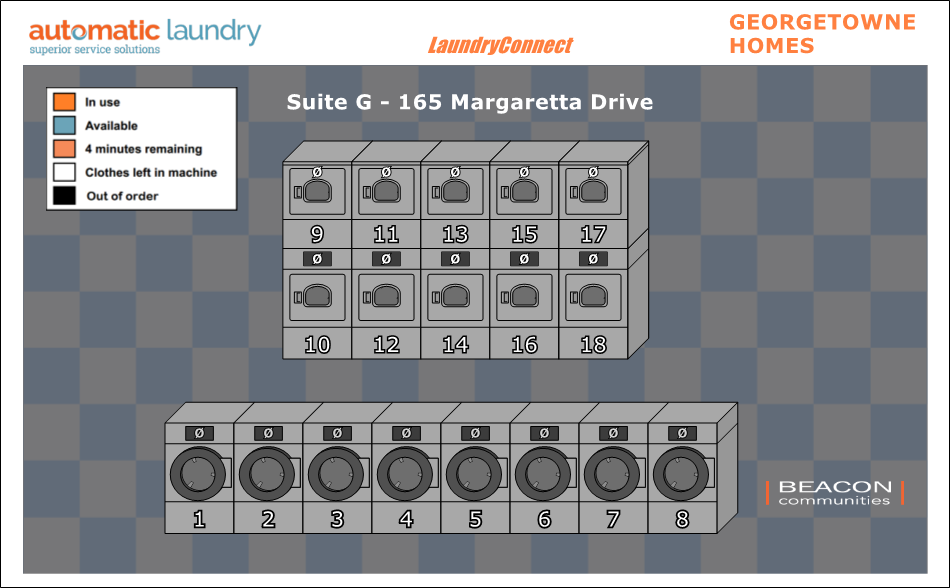The width and height of the screenshot is (950, 588).
Task: Select upper dryer 9 door
Action: point(317,191)
